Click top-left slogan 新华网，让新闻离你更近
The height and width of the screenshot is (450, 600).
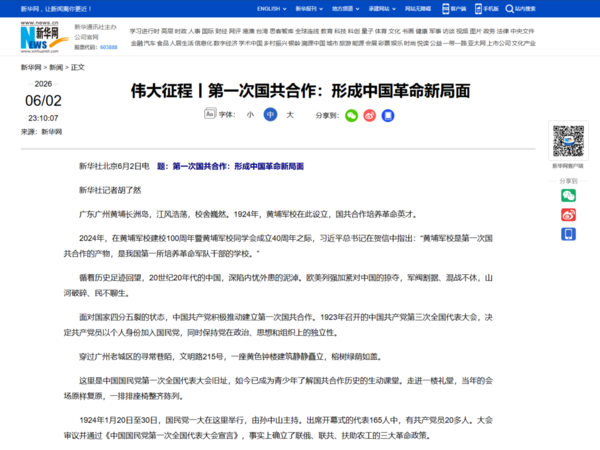[x=56, y=9]
